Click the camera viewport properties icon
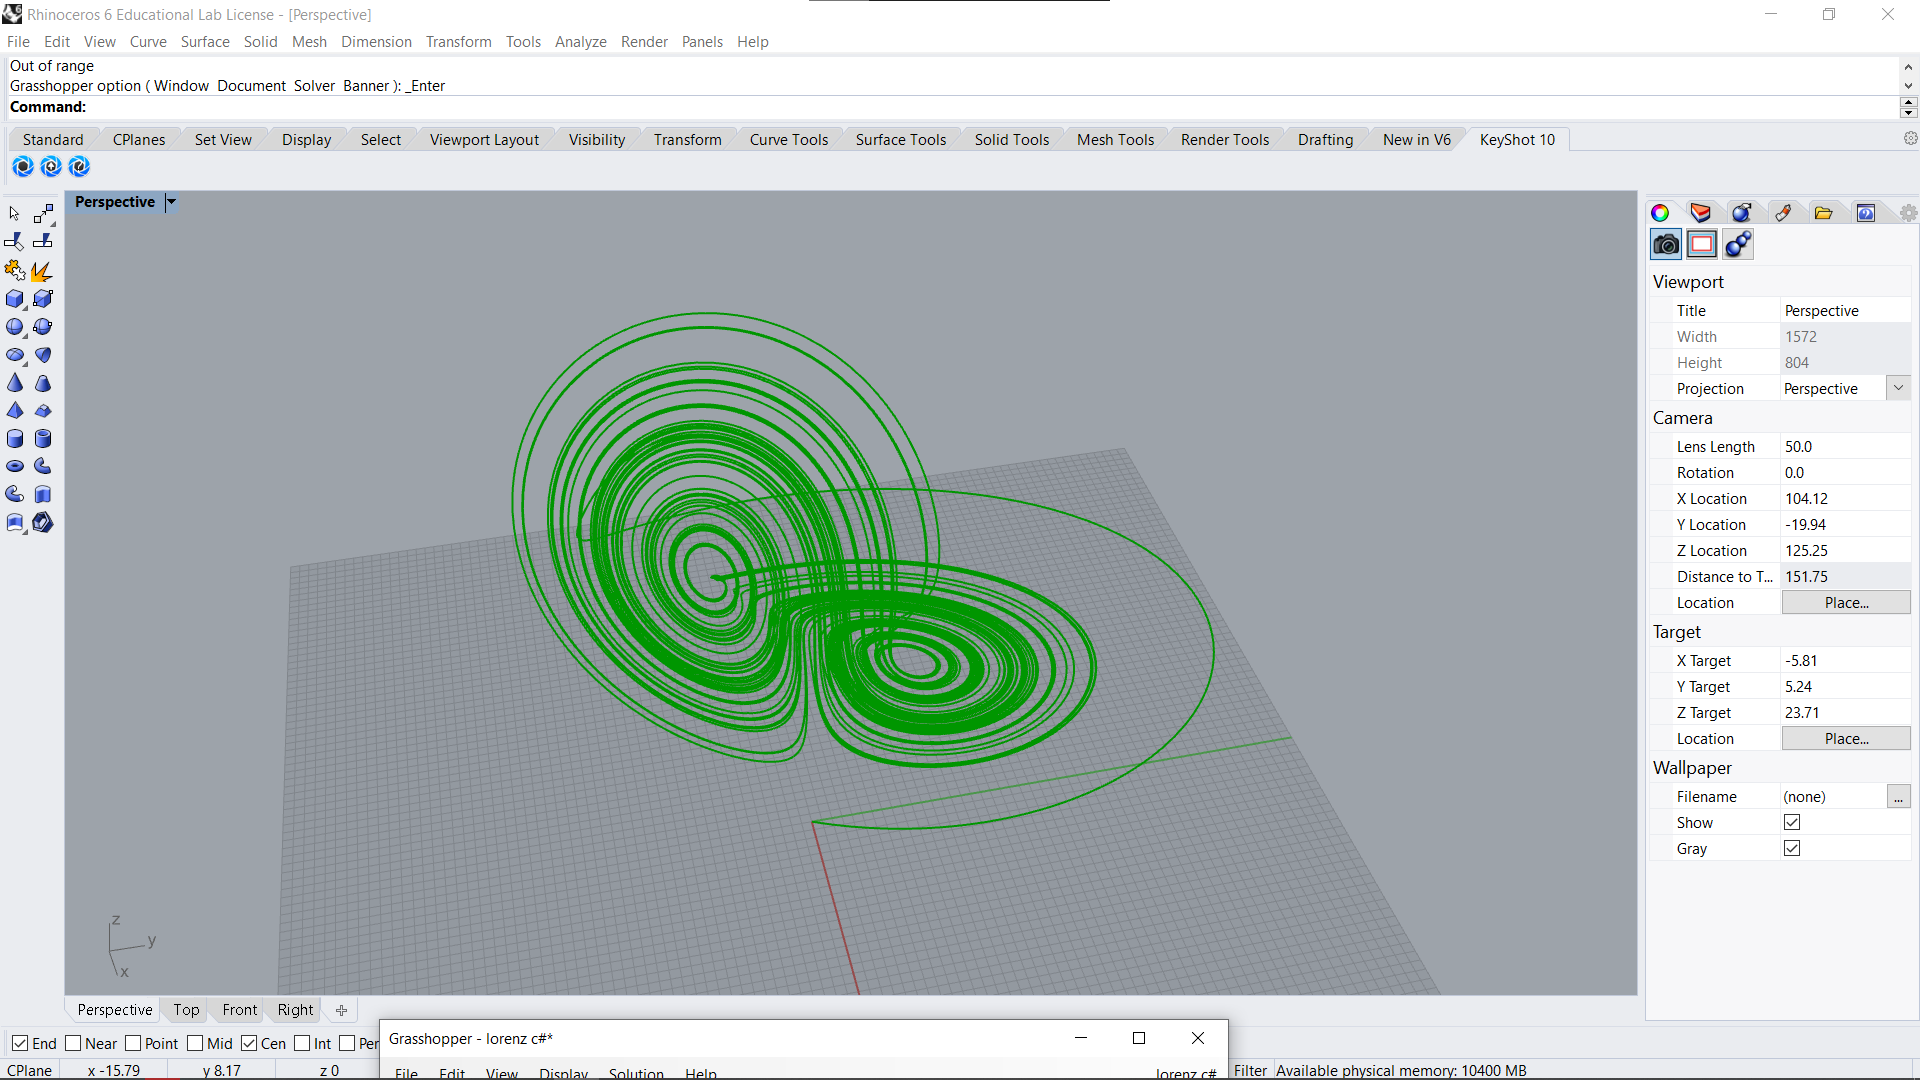Screen dimensions: 1920x1080 [x=1666, y=244]
